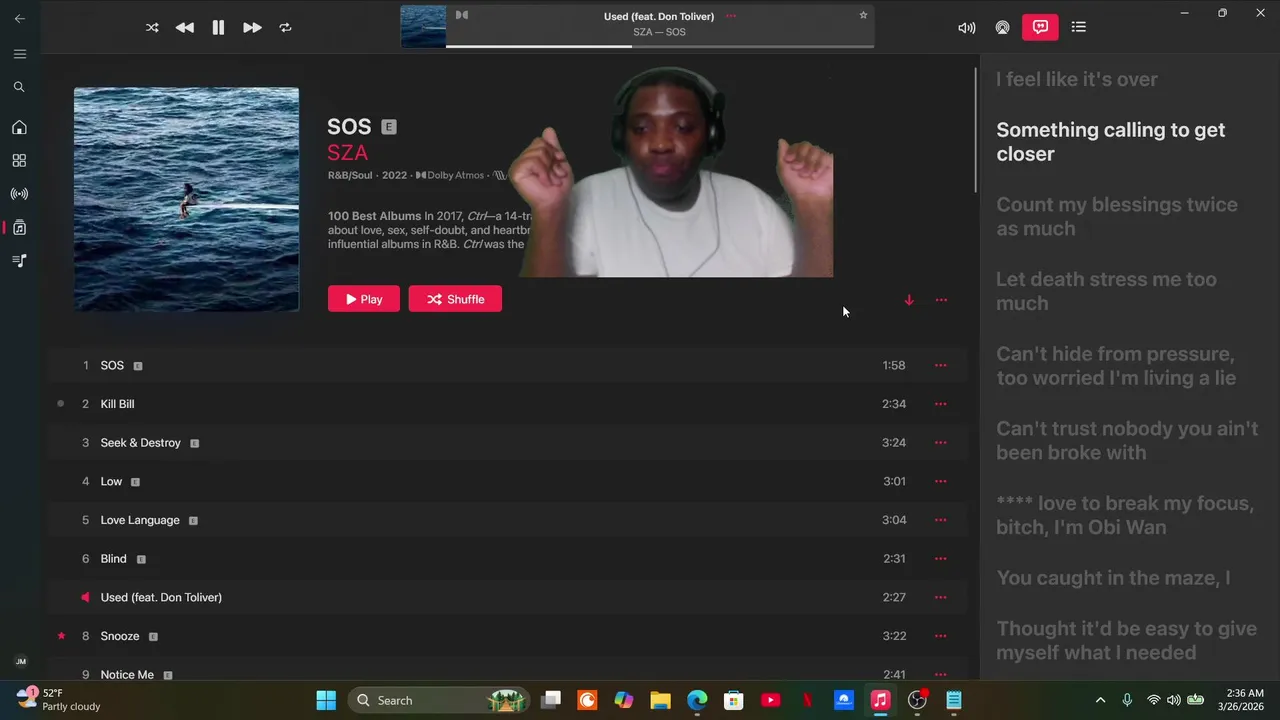Play the SOS album
Image resolution: width=1280 pixels, height=720 pixels.
[x=364, y=299]
